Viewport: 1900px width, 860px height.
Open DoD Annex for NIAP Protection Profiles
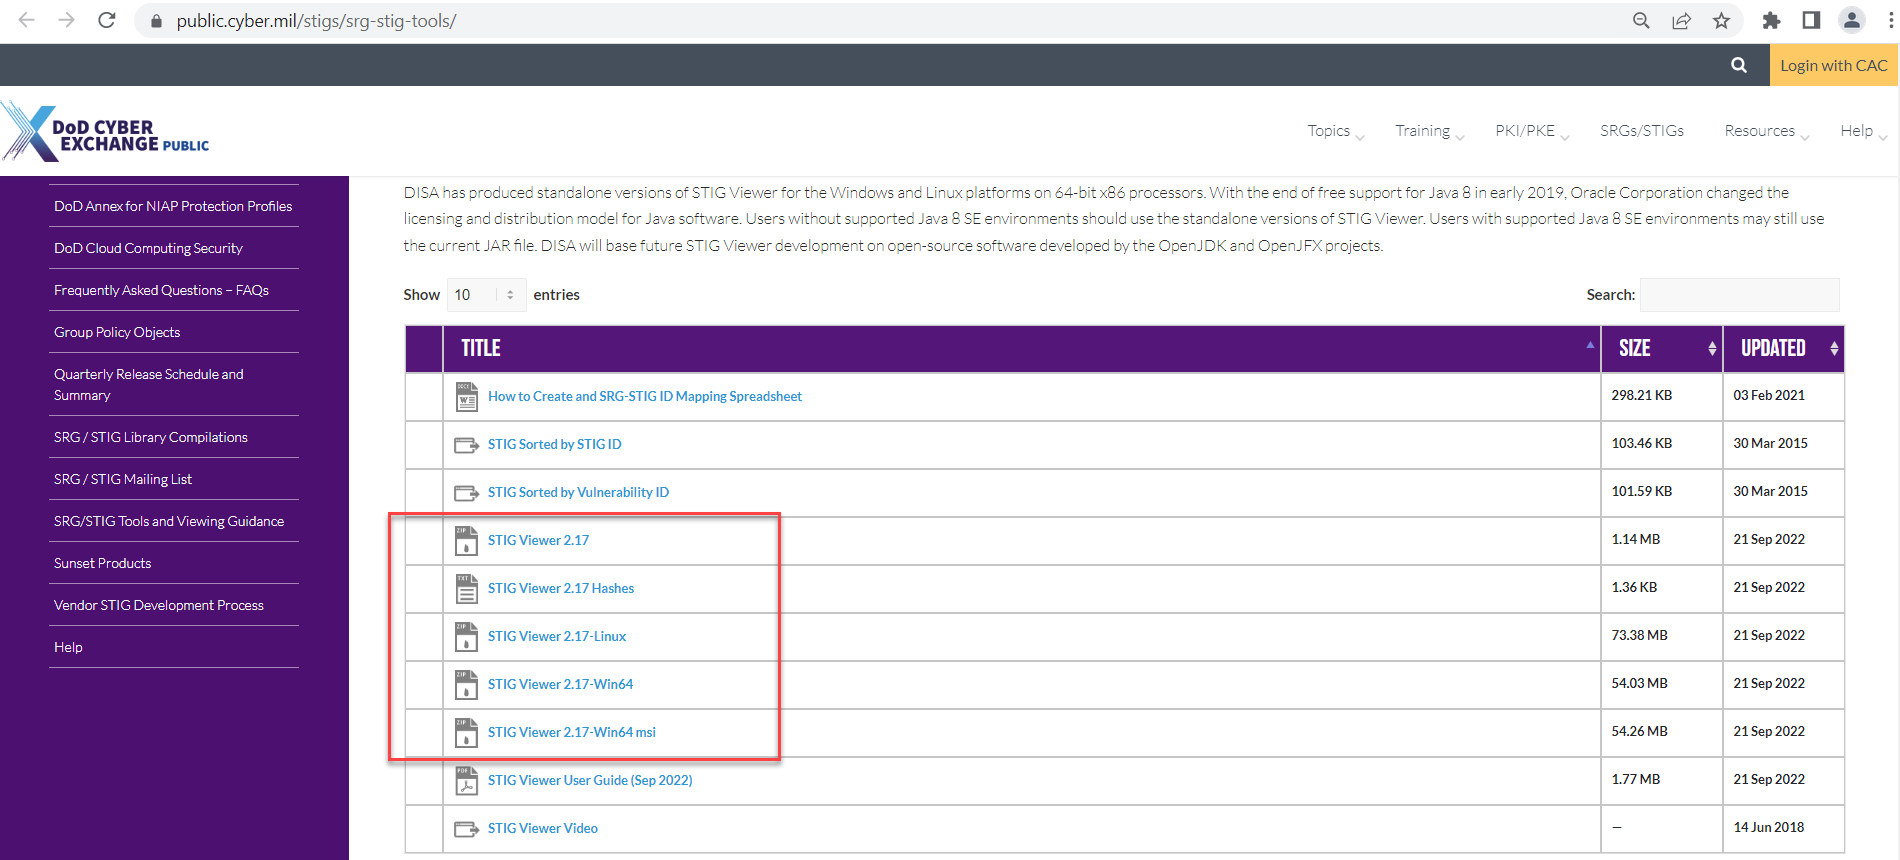[173, 206]
